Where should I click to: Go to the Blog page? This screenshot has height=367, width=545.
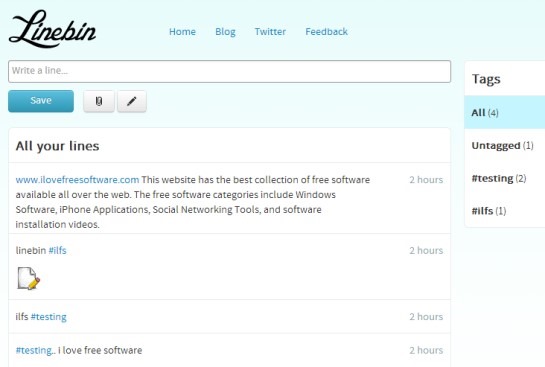tap(225, 32)
